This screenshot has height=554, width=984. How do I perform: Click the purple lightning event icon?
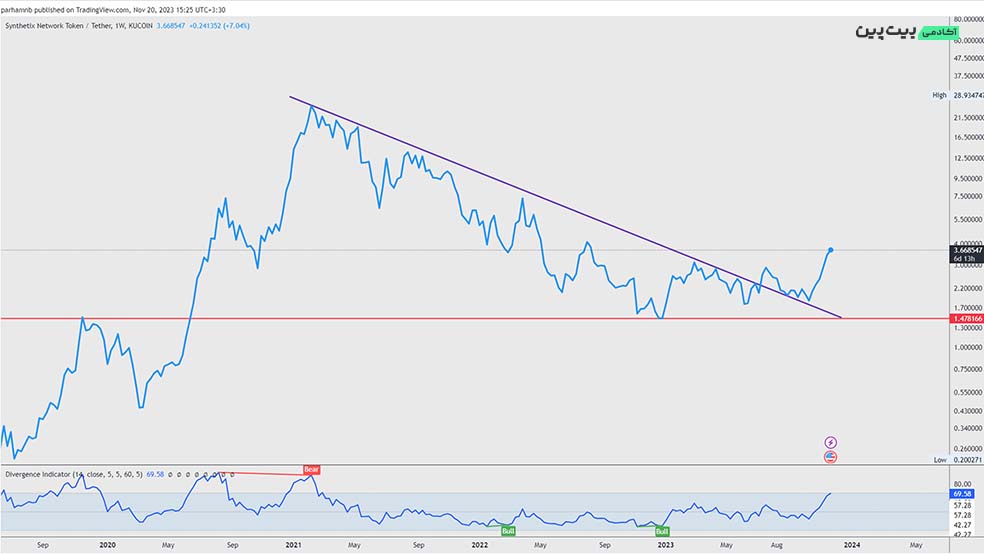(x=830, y=442)
